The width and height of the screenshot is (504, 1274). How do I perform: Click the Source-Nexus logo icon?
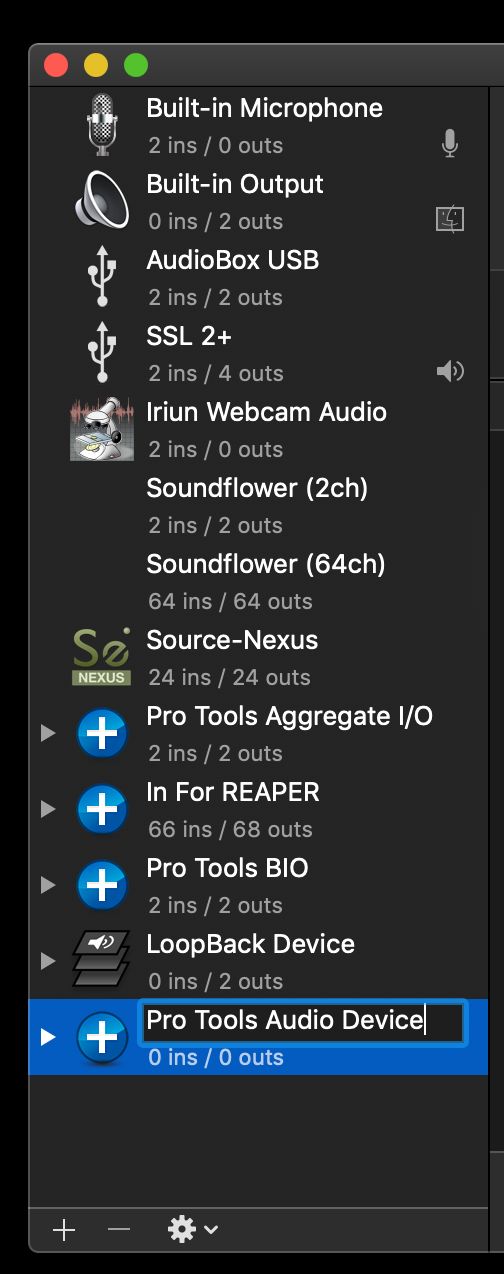point(101,656)
